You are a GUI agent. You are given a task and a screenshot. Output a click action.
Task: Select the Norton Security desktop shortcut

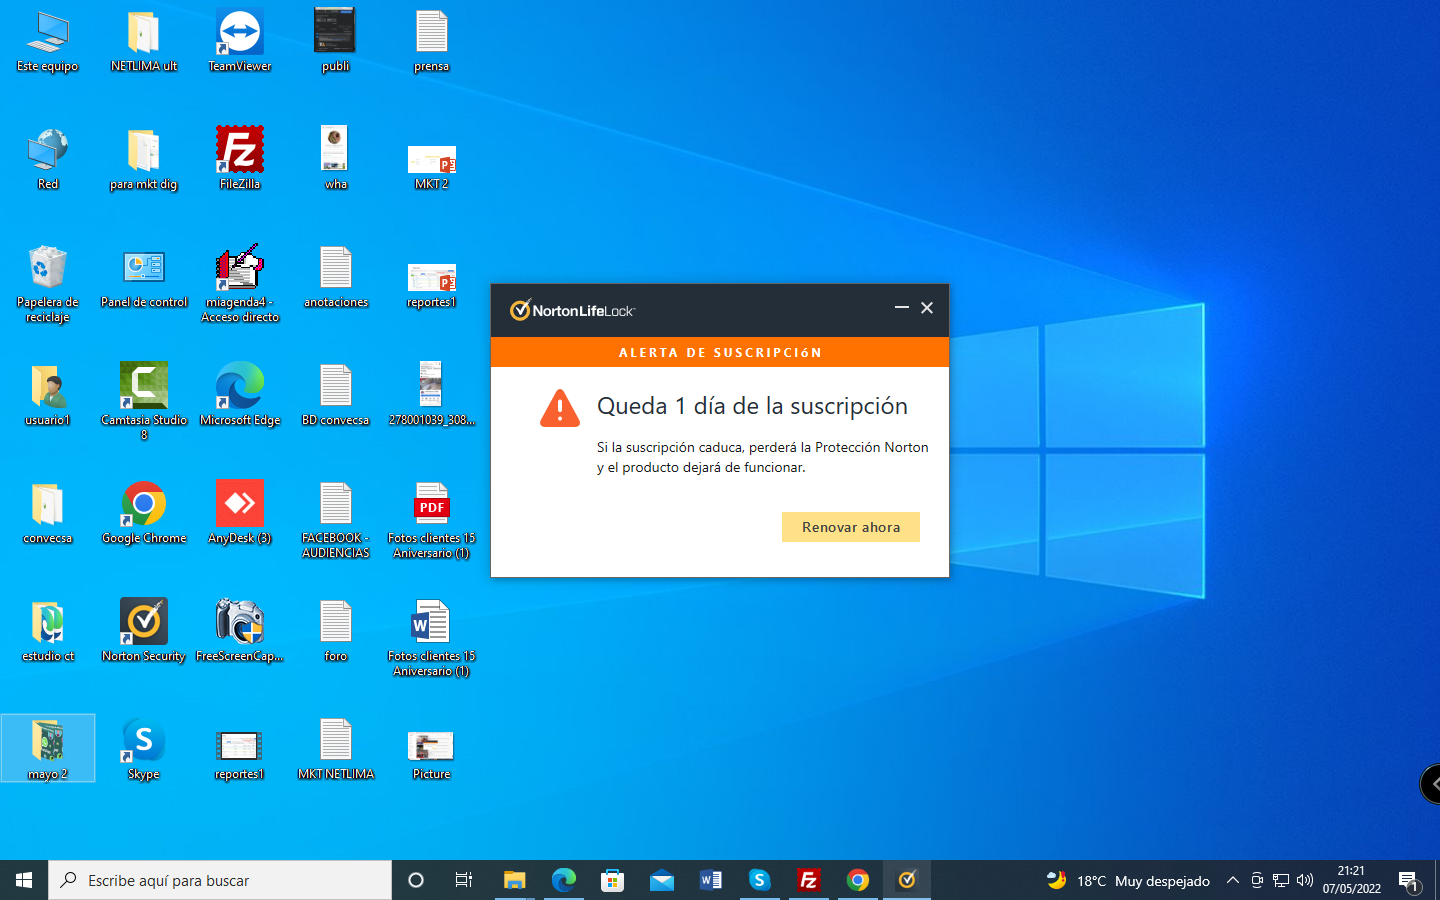(x=144, y=630)
